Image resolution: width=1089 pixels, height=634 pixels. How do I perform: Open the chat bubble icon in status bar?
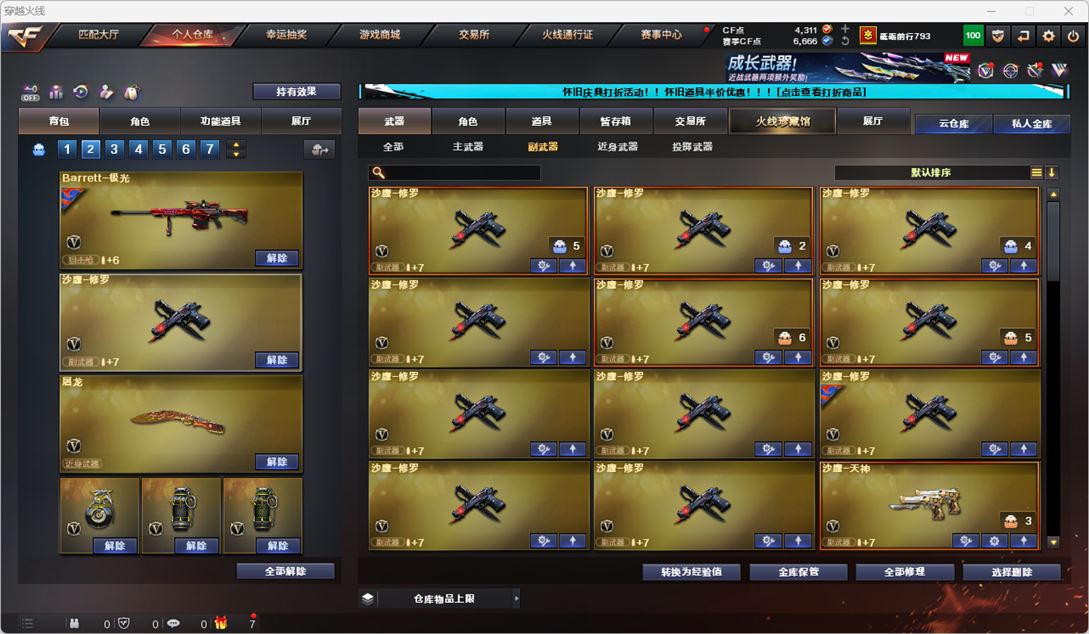pyautogui.click(x=173, y=623)
